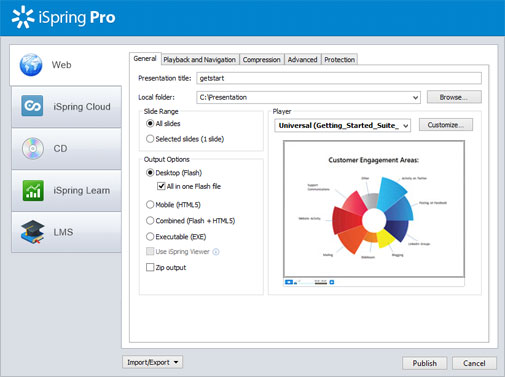The height and width of the screenshot is (377, 505).
Task: Uncheck All in one Flash file
Action: tap(161, 186)
